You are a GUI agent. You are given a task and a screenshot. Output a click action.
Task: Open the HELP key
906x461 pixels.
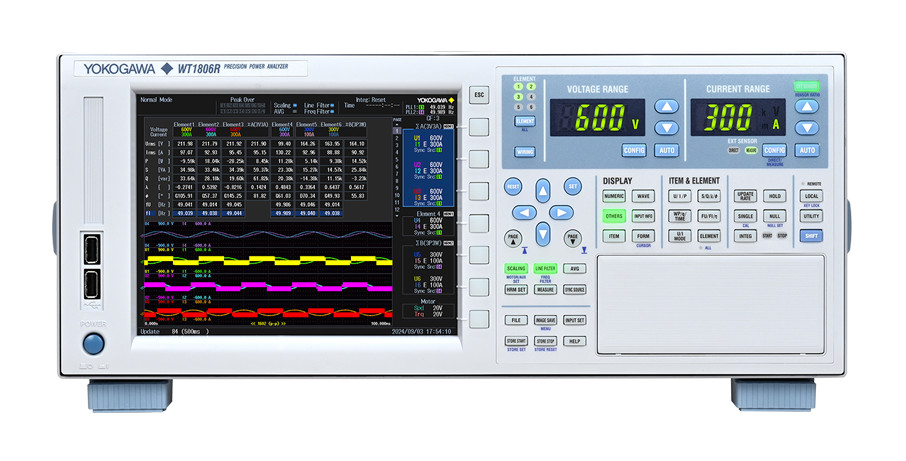574,341
